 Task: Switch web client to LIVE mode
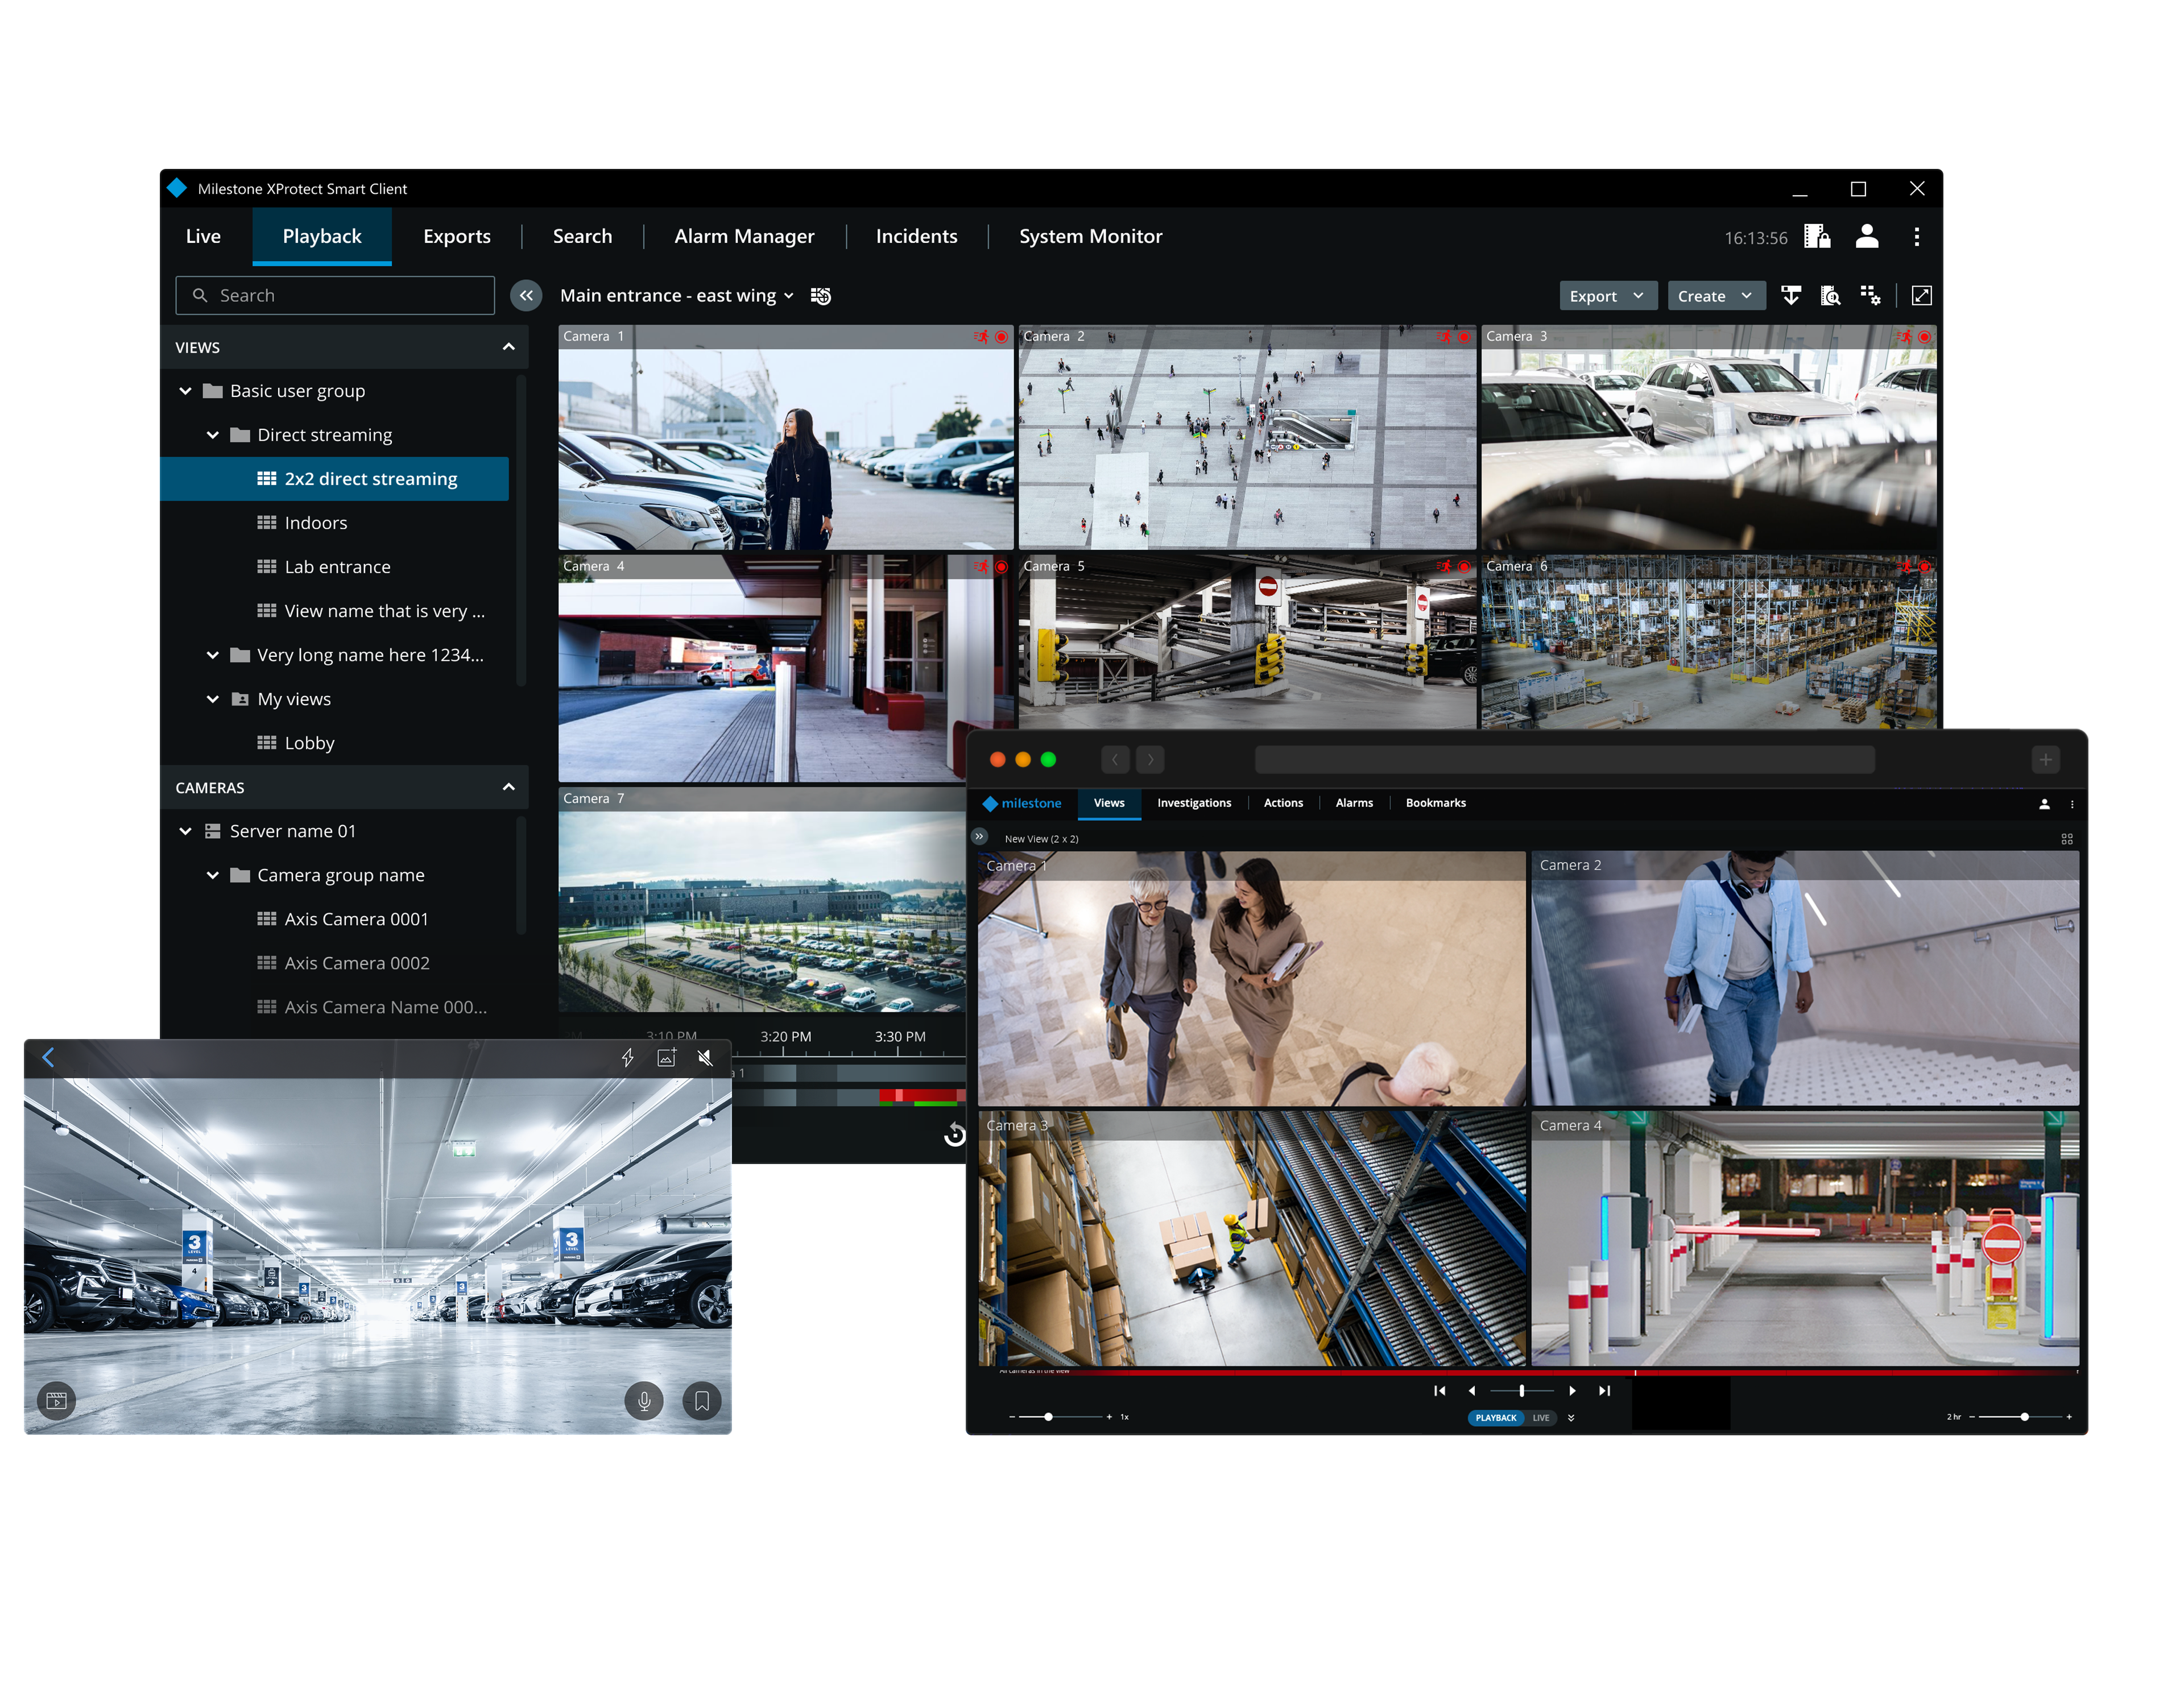[x=1541, y=1418]
